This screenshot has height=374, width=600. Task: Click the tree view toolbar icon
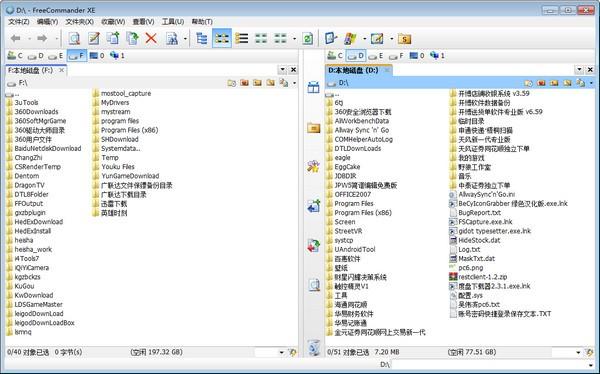pos(201,38)
